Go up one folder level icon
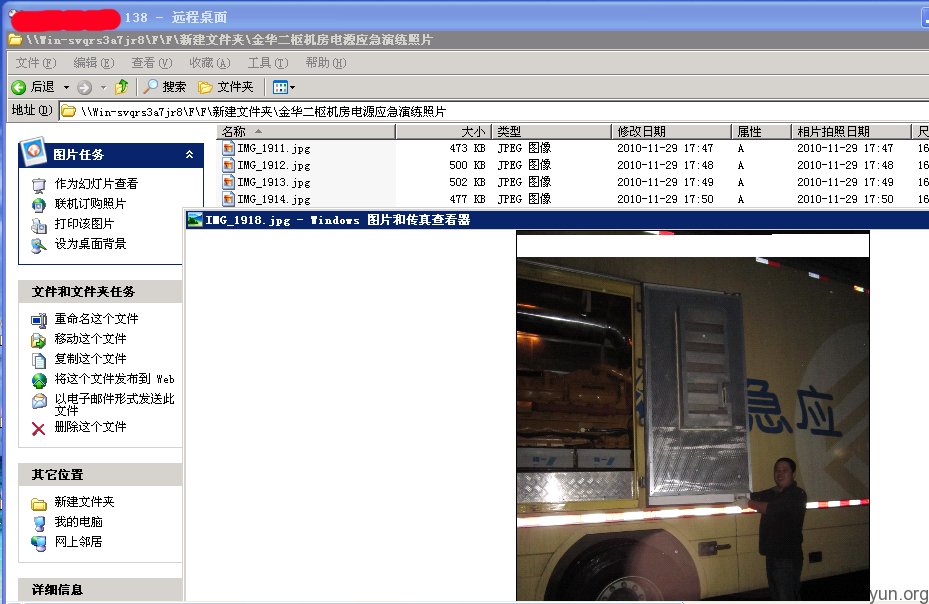 click(x=122, y=87)
